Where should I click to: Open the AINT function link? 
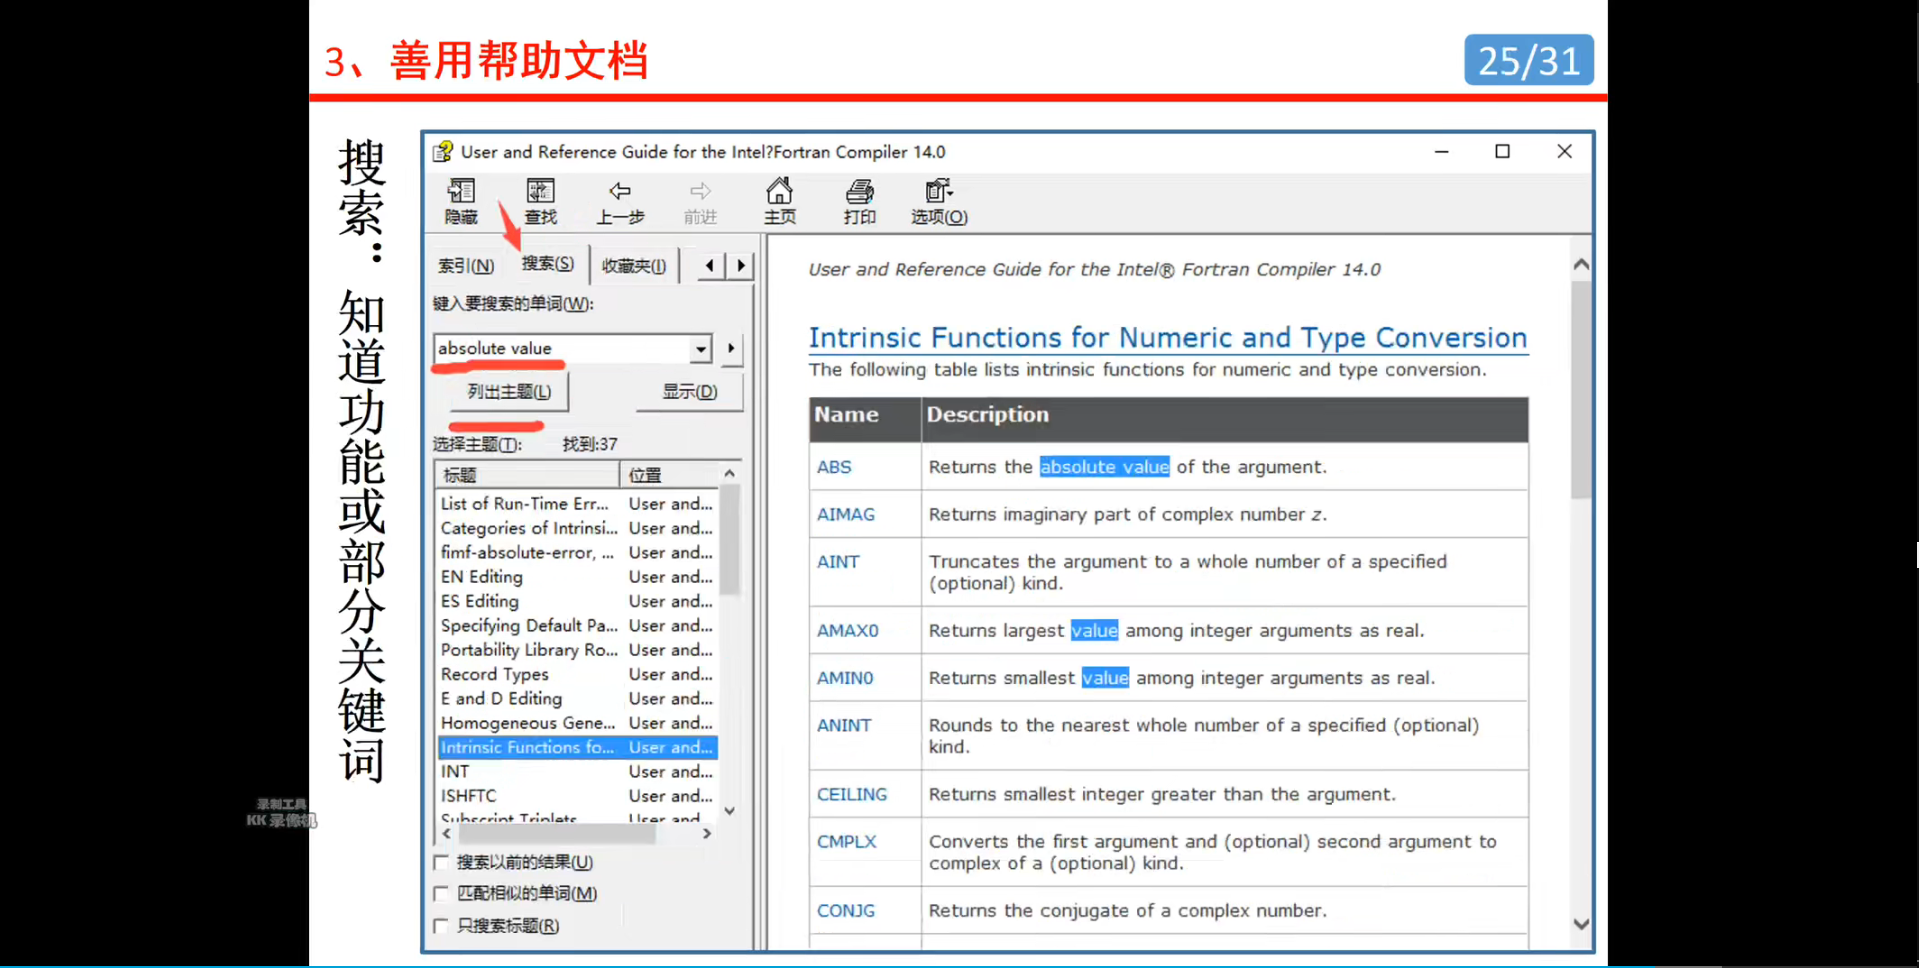coord(838,562)
